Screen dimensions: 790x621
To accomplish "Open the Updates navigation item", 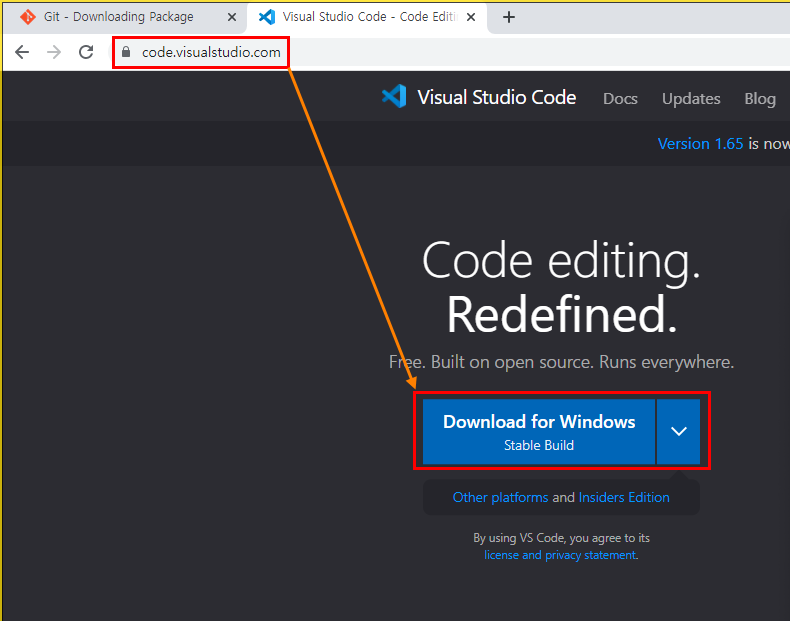I will (691, 99).
